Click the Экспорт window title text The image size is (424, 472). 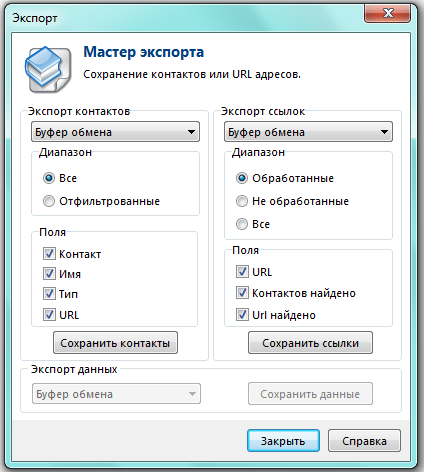[35, 18]
